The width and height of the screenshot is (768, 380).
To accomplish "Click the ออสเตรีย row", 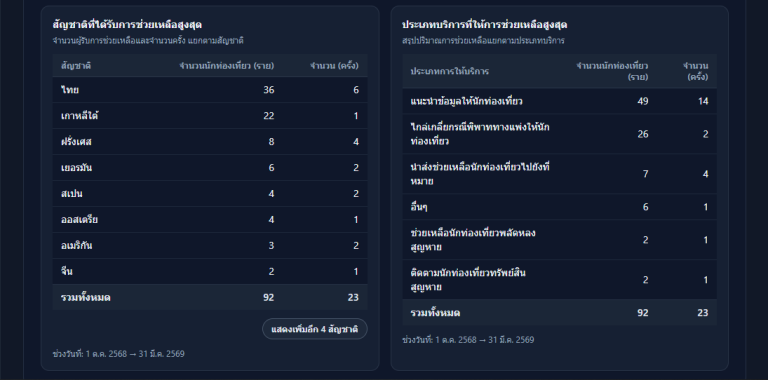I will pos(210,219).
